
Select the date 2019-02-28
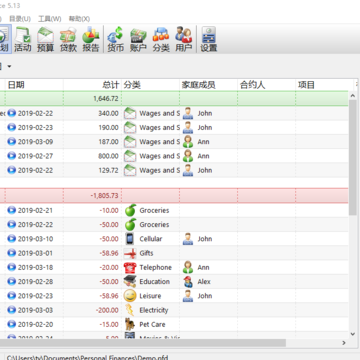point(35,282)
